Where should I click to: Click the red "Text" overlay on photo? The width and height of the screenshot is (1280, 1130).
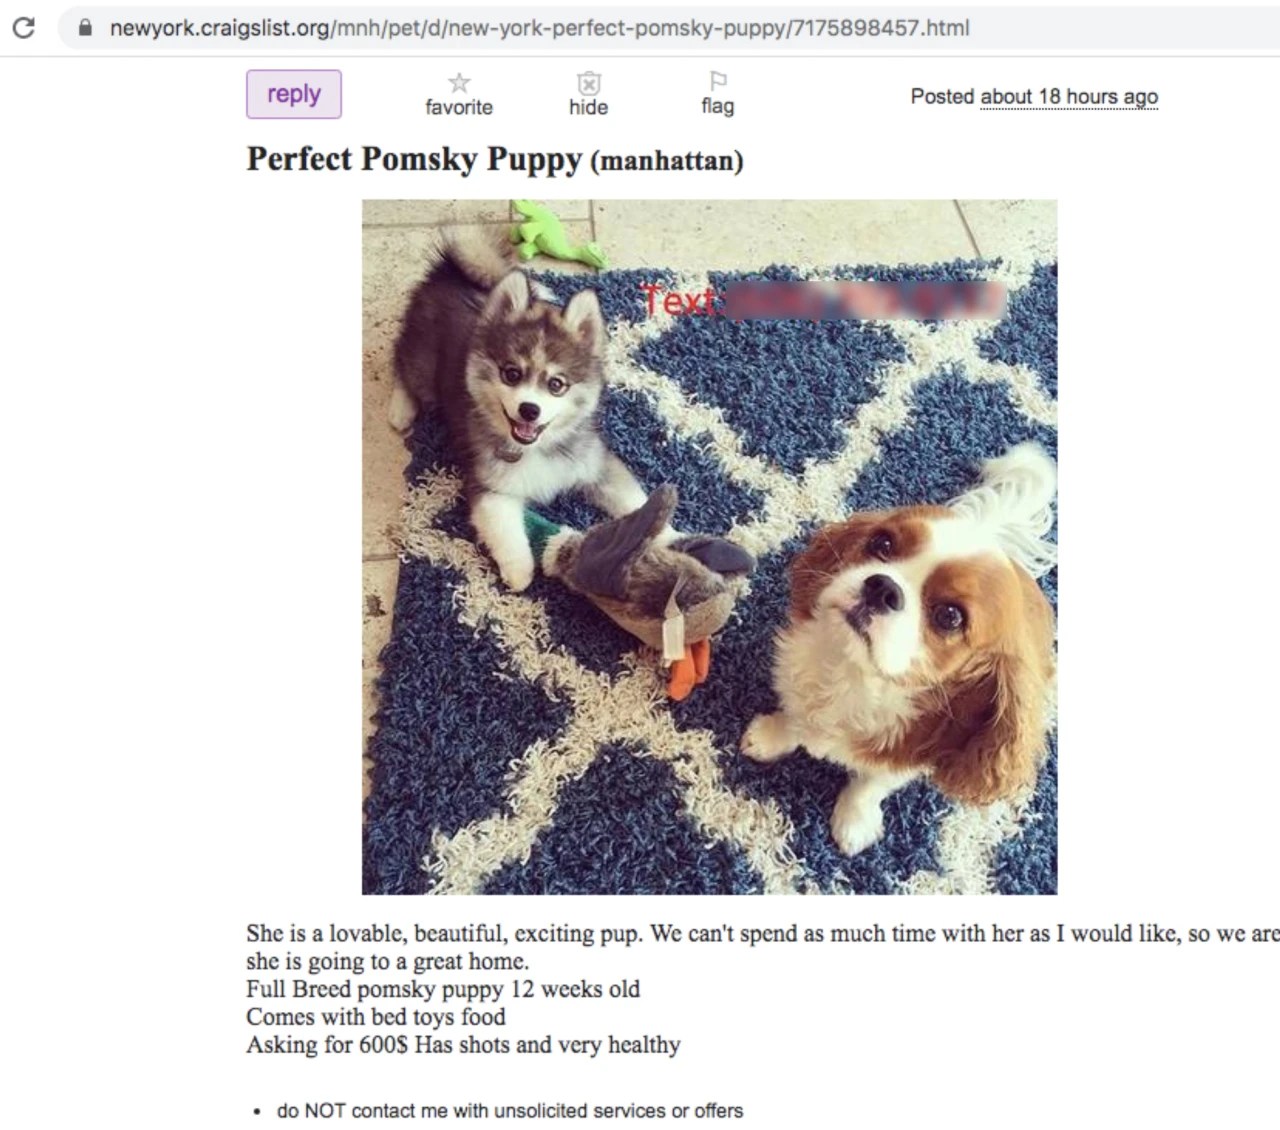(680, 300)
